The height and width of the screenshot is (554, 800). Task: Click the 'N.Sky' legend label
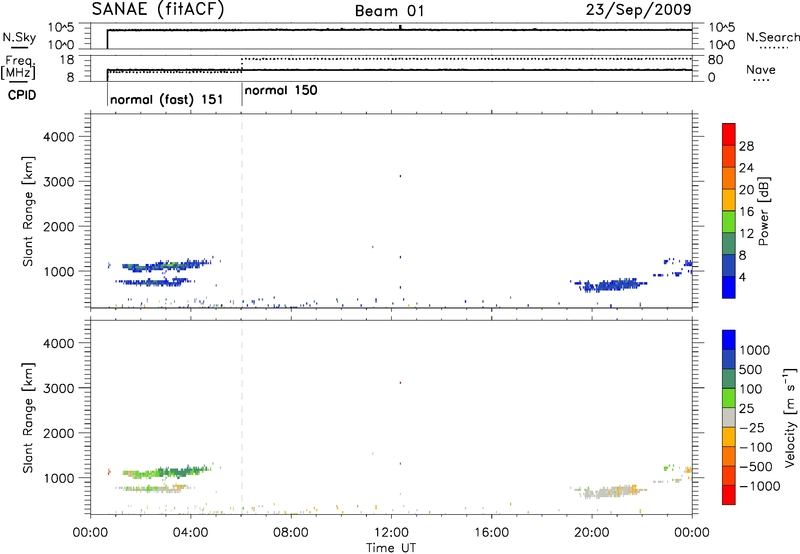pyautogui.click(x=19, y=37)
